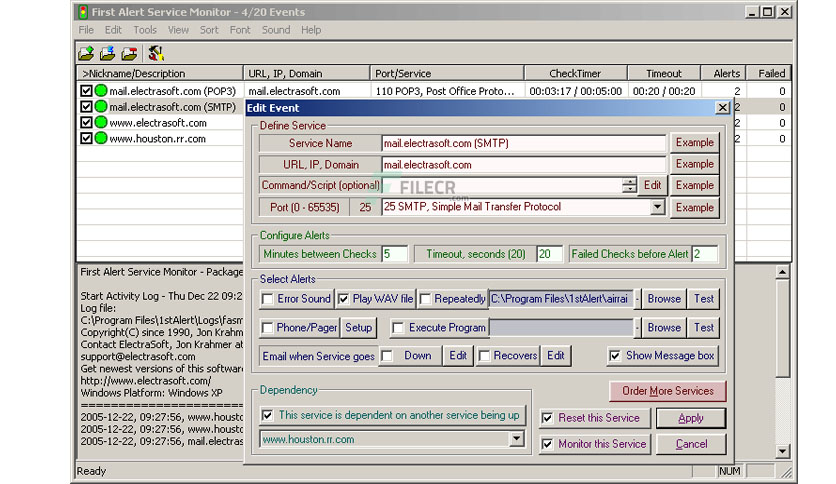The height and width of the screenshot is (484, 836).
Task: Open the Tools menu
Action: (x=145, y=30)
